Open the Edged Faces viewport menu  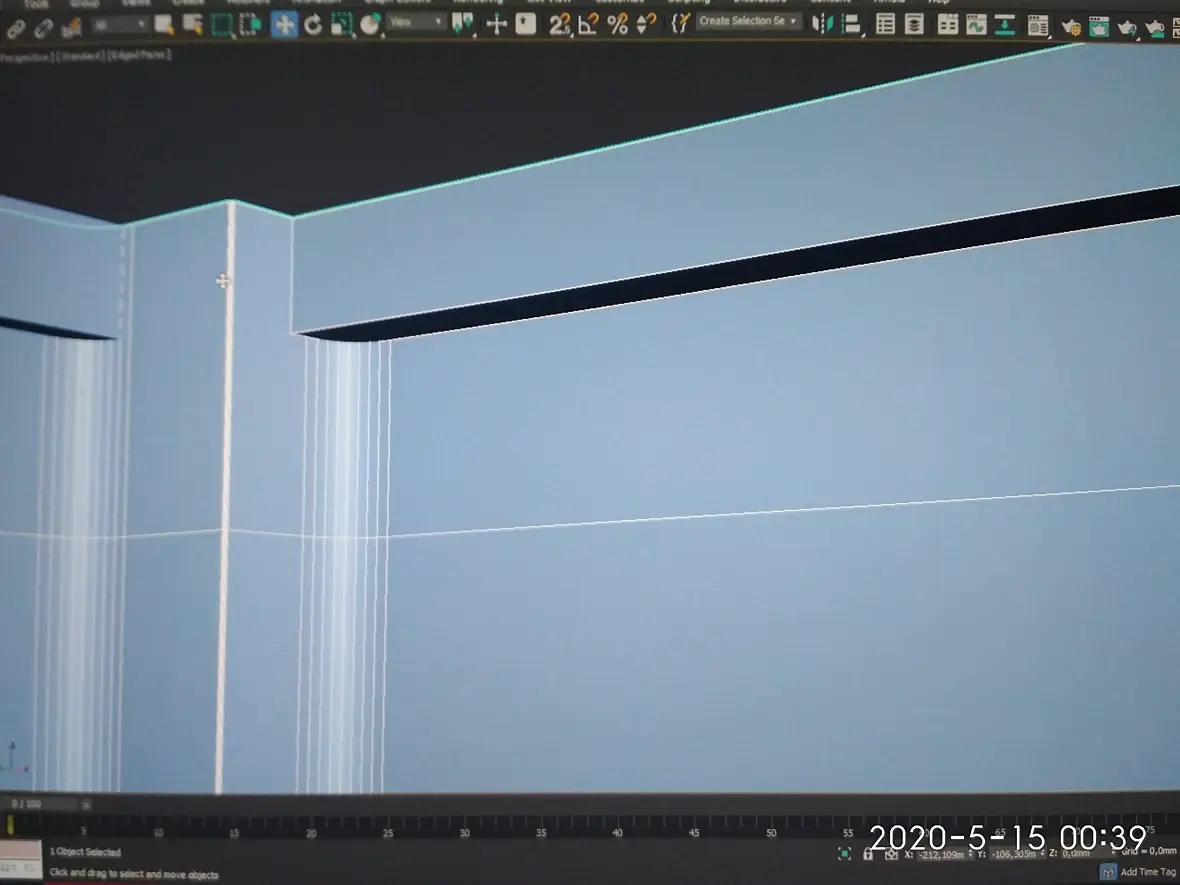click(140, 55)
